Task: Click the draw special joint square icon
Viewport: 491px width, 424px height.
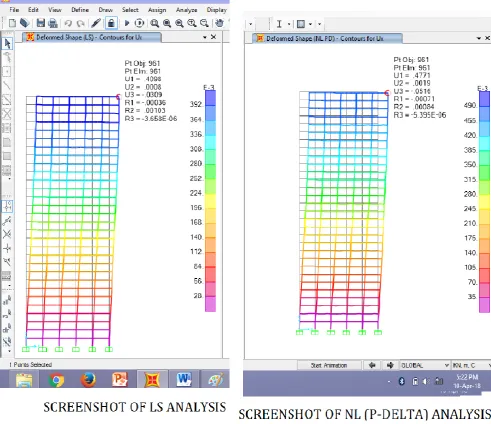Action: (x=7, y=71)
